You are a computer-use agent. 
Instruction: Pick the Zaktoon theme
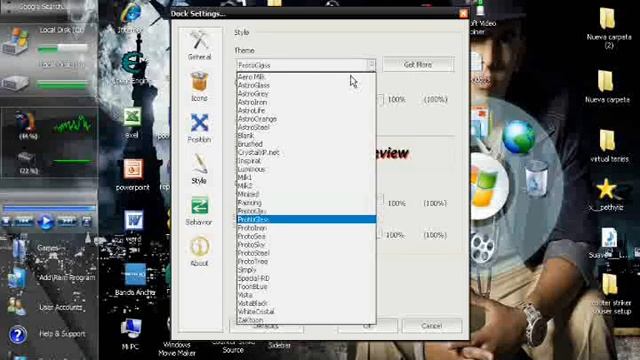306,320
